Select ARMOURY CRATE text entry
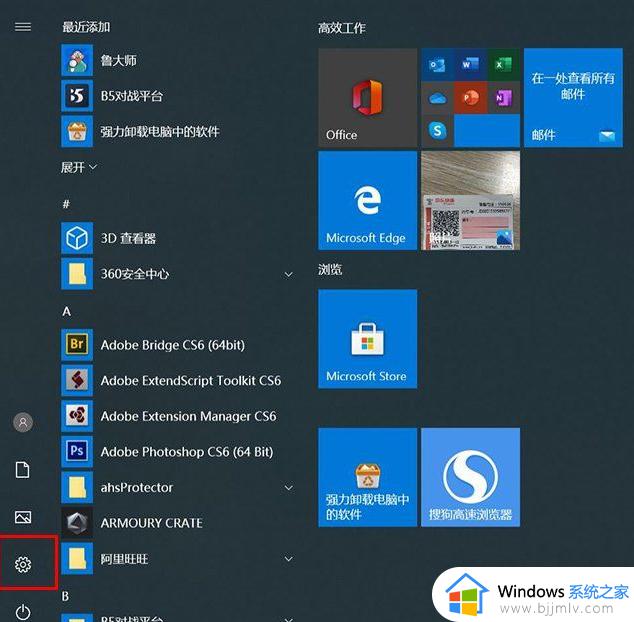The image size is (634, 622). 152,523
